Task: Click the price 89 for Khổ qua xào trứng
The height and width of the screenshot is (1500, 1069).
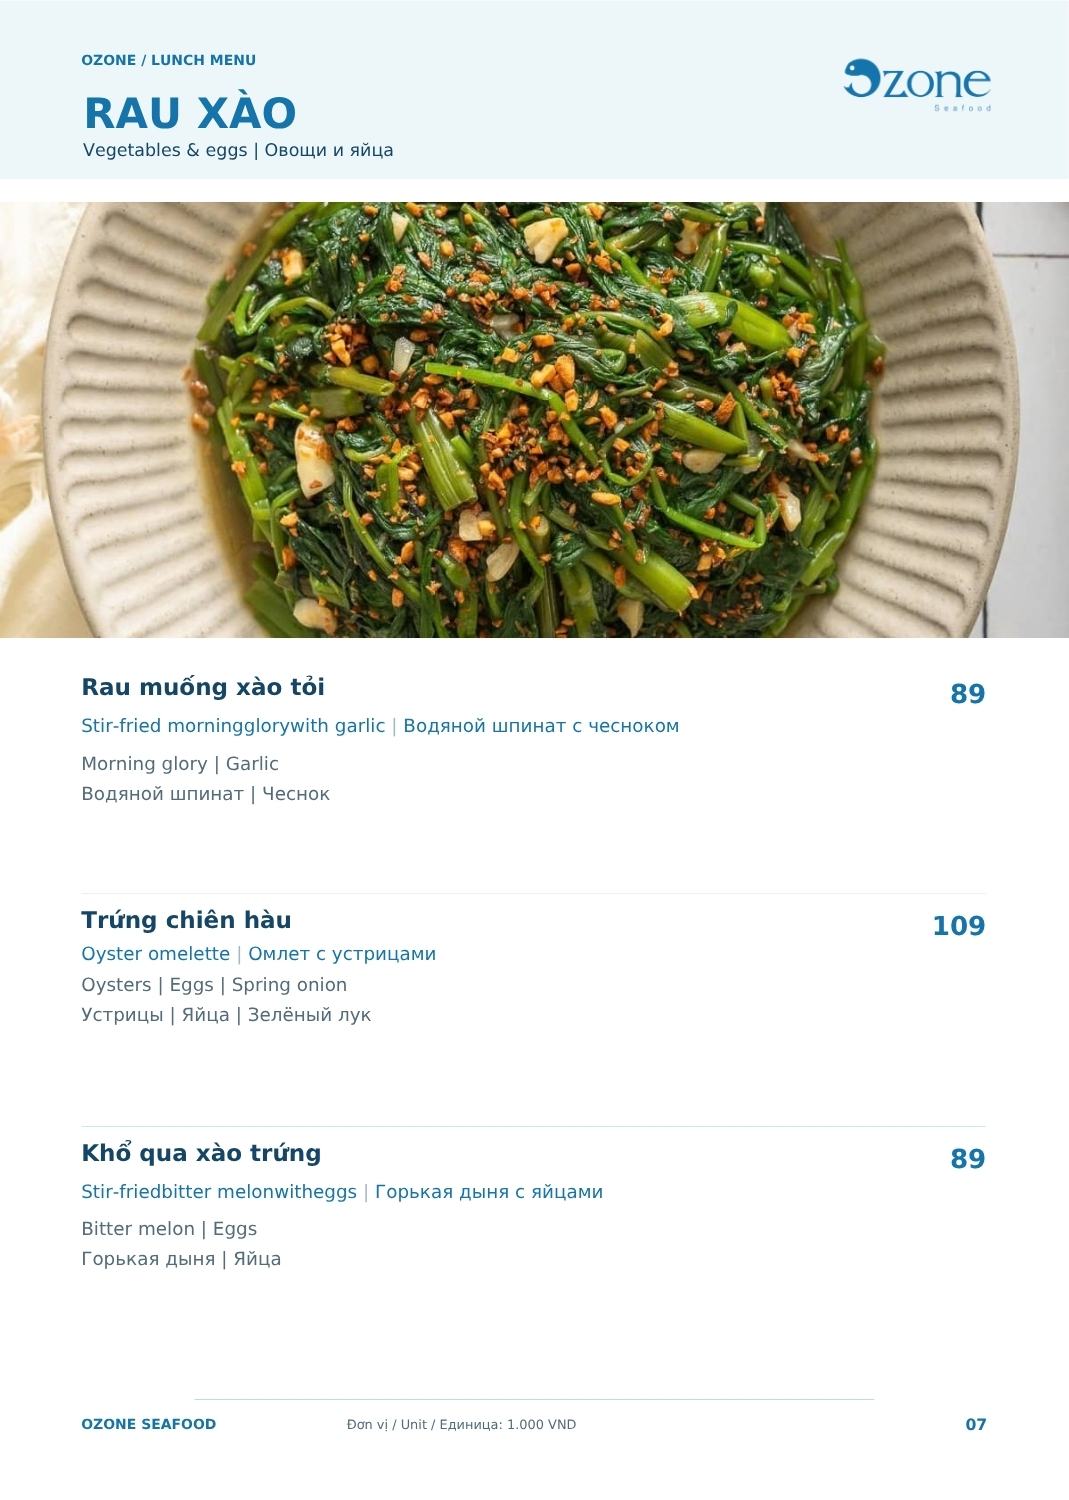Action: pyautogui.click(x=967, y=1159)
